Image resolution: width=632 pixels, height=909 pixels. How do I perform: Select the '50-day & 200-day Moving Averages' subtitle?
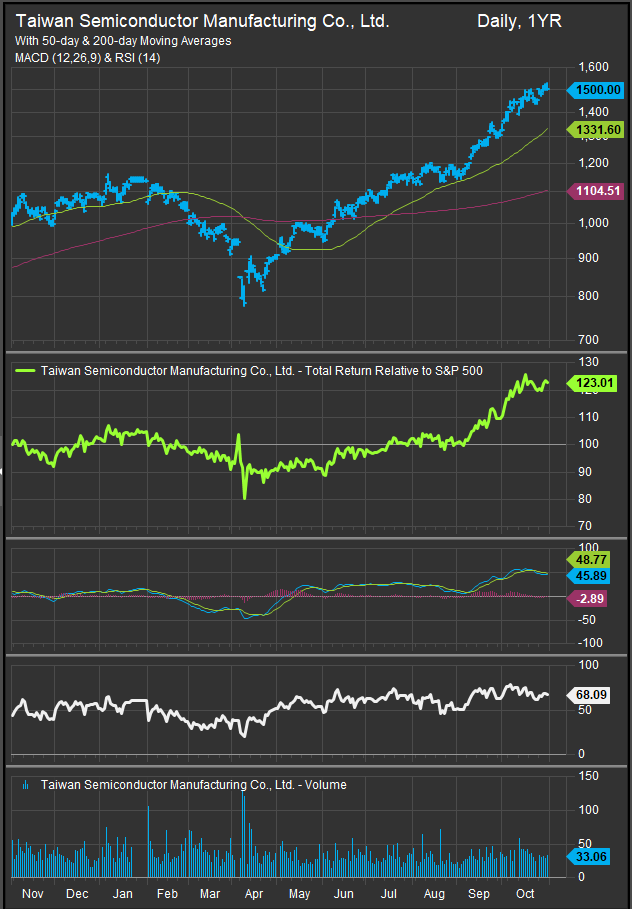[x=123, y=41]
